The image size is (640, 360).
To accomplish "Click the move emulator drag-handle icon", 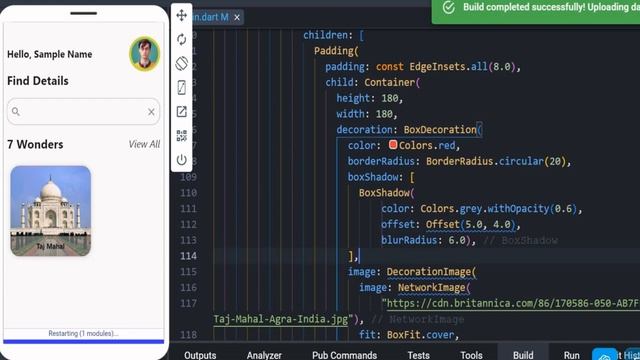I will pos(182,16).
